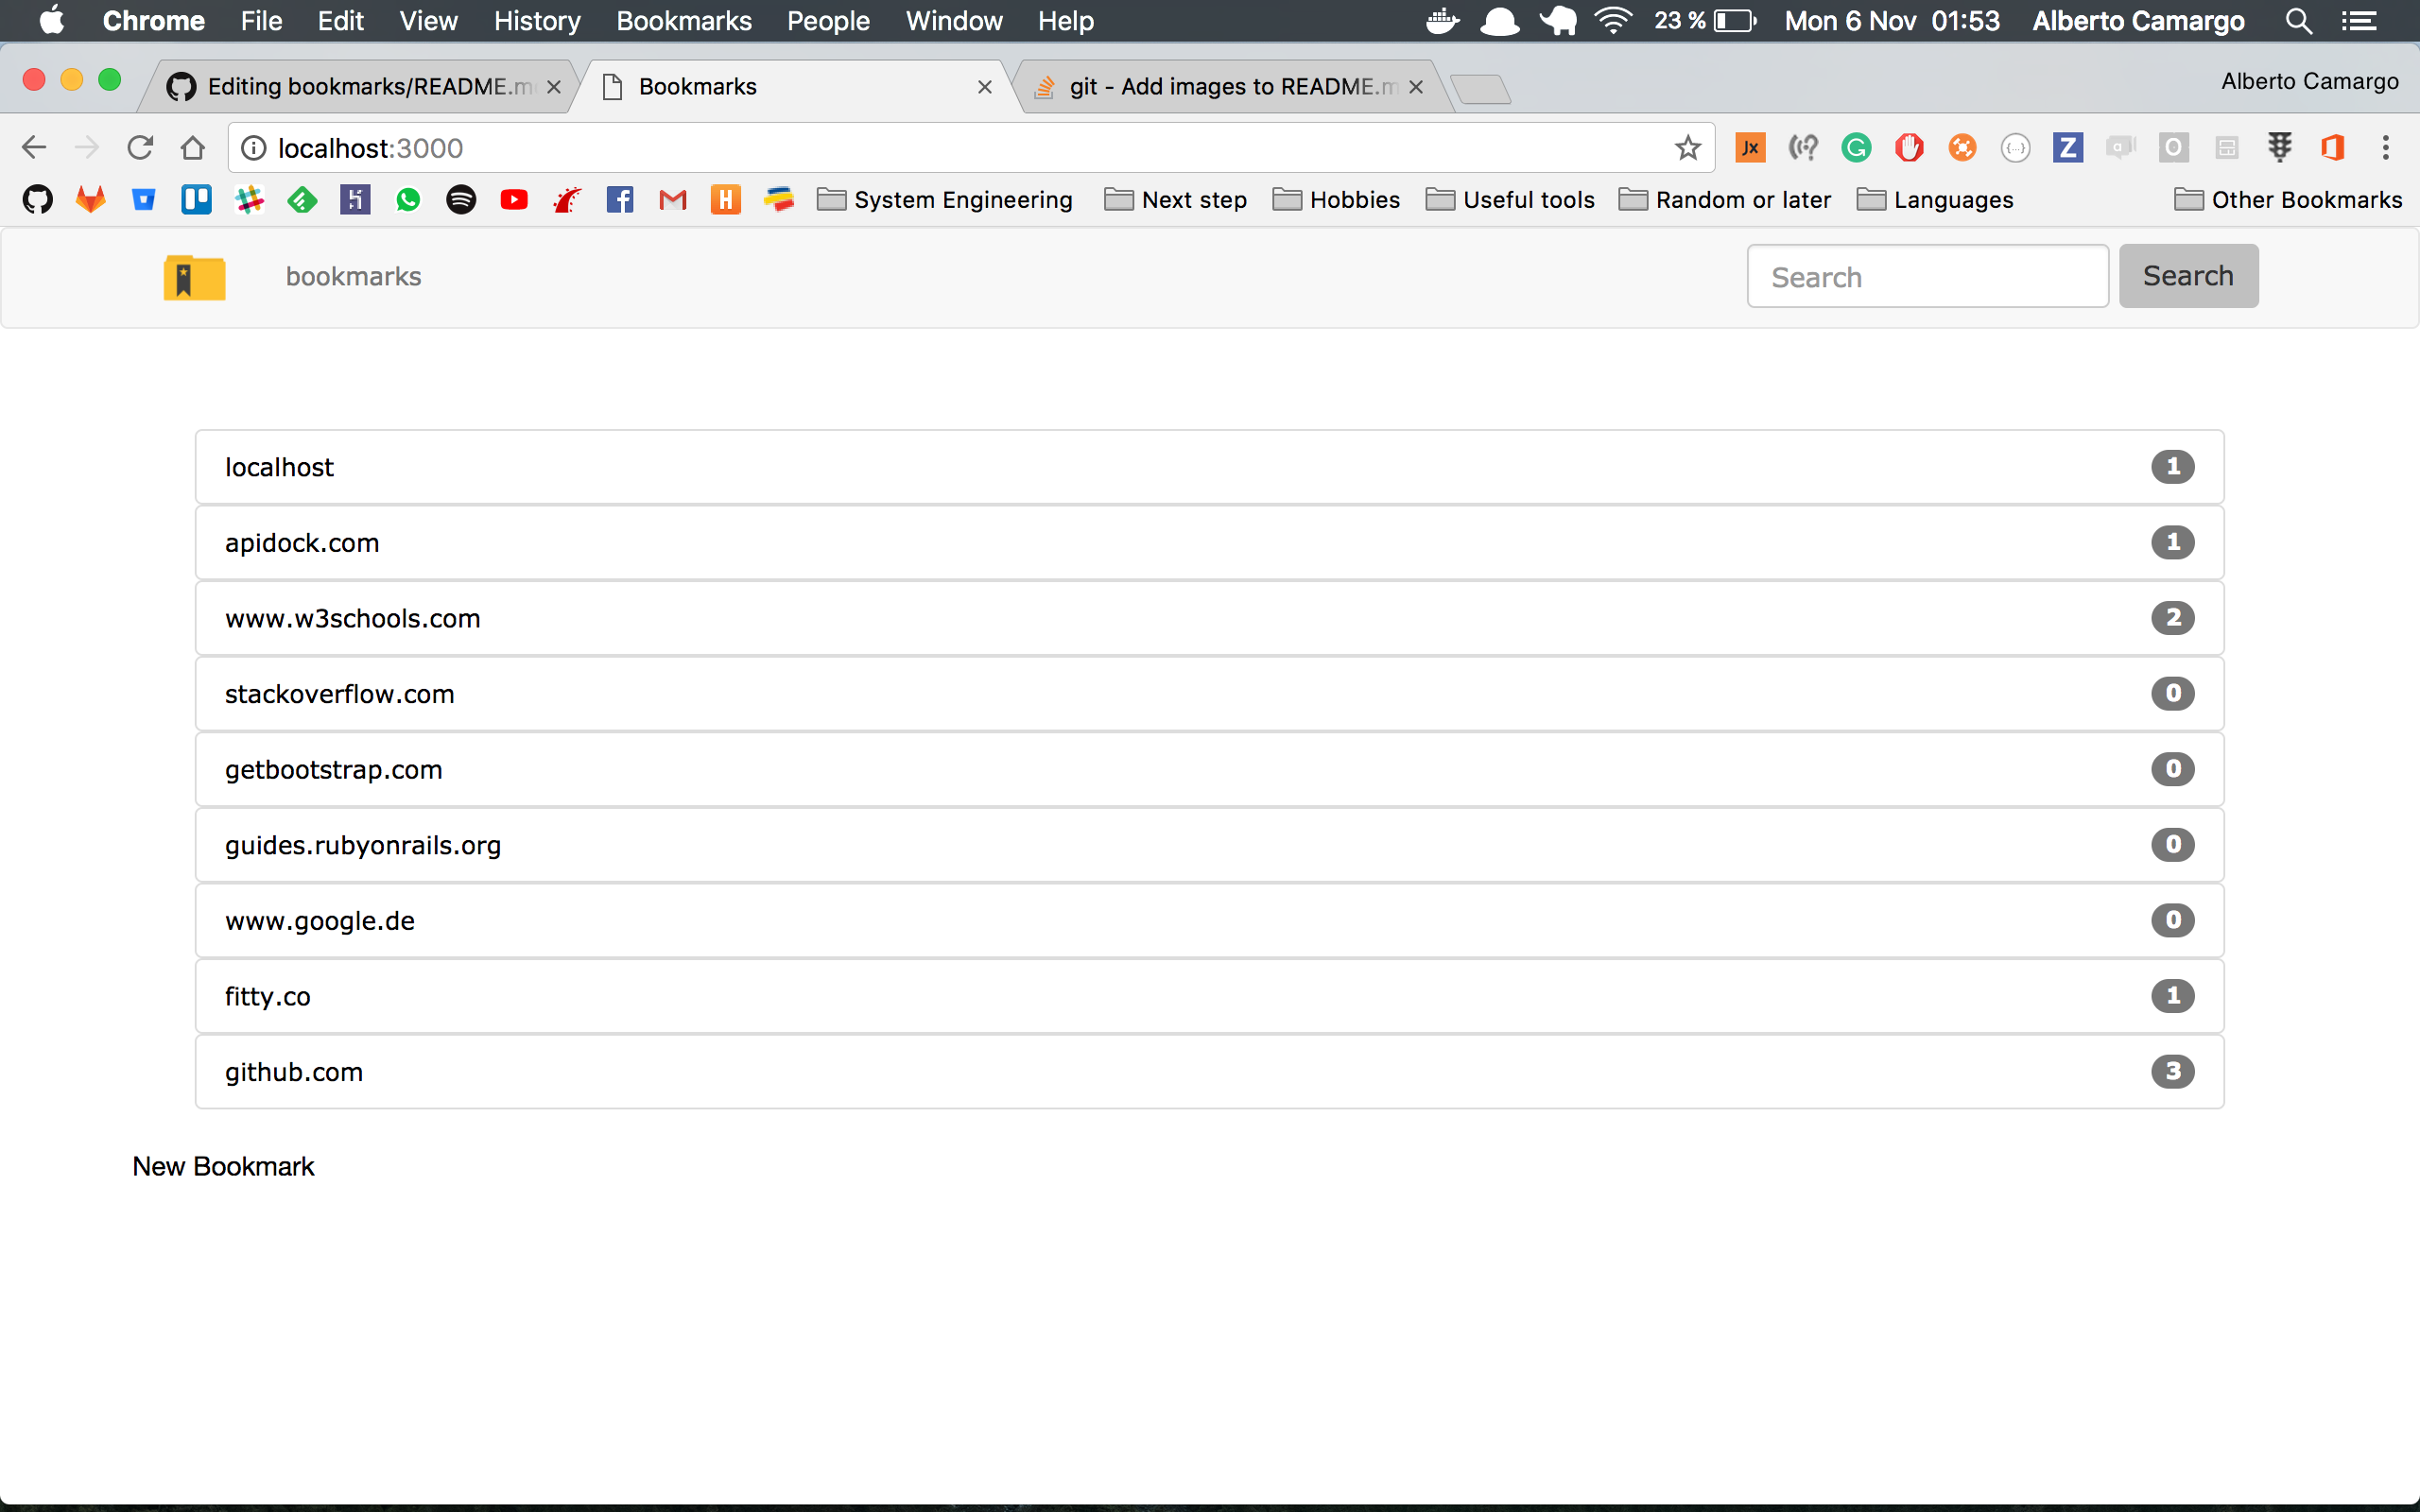Open Chrome's three-dot menu
The height and width of the screenshot is (1512, 2420).
(x=2385, y=148)
